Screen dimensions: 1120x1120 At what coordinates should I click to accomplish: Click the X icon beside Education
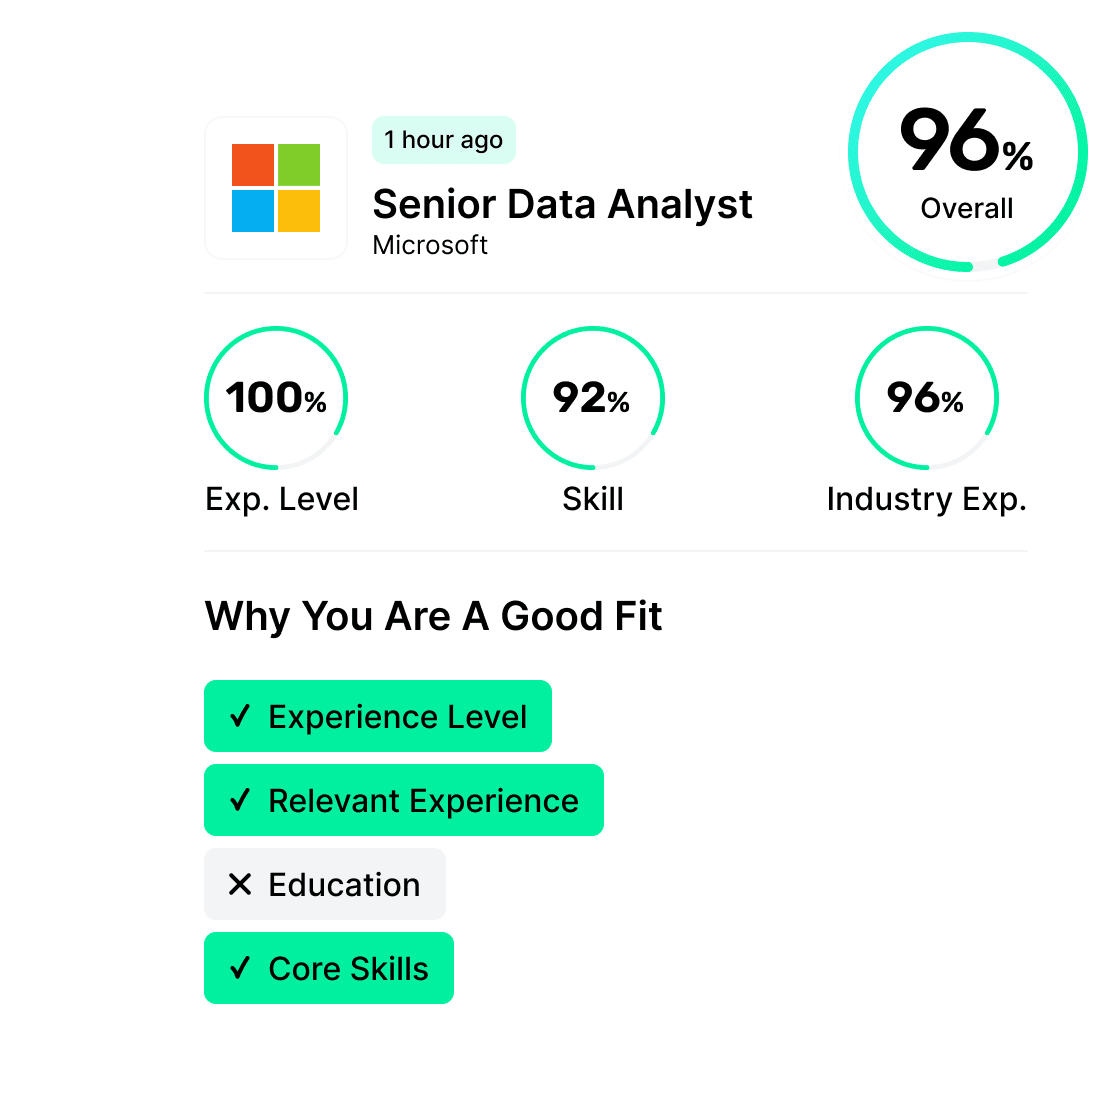240,884
